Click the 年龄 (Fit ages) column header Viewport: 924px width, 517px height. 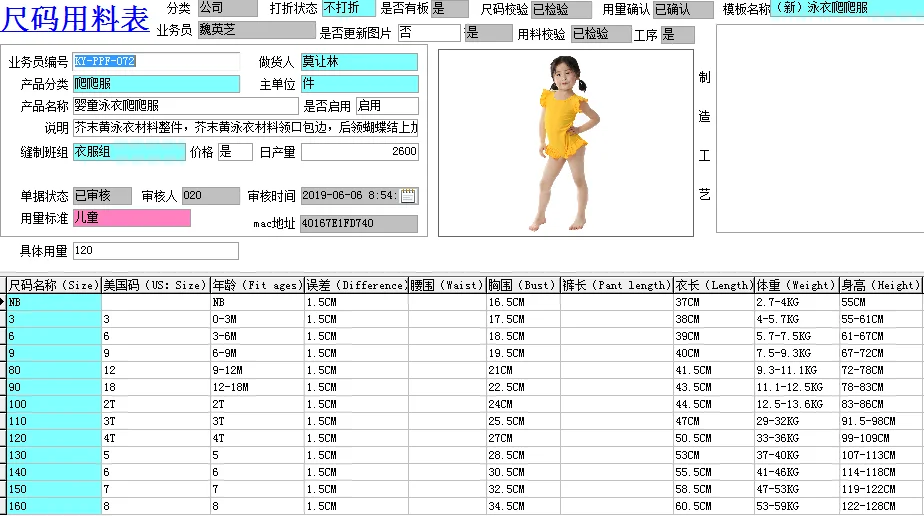point(258,285)
